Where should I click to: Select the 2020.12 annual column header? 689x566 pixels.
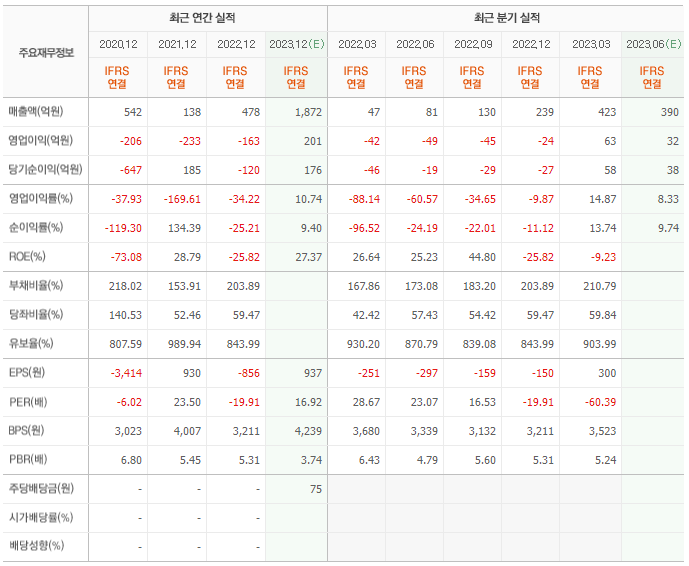pos(118,44)
